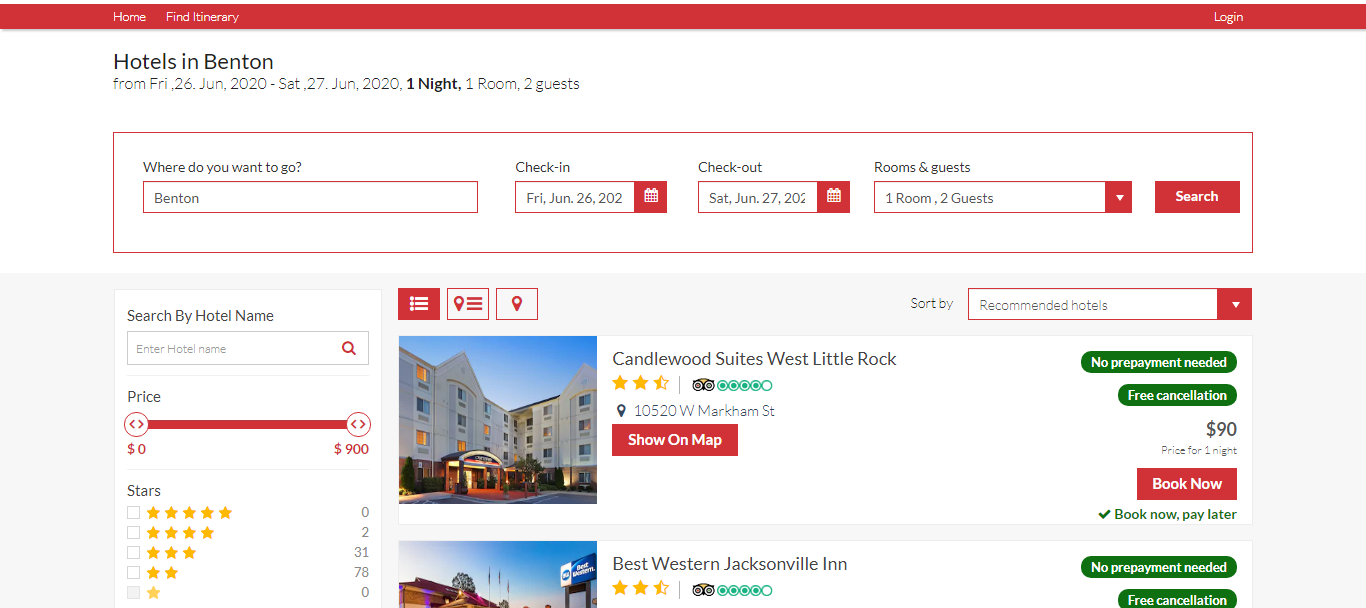The image size is (1366, 608).
Task: Open the Login page
Action: pyautogui.click(x=1228, y=17)
